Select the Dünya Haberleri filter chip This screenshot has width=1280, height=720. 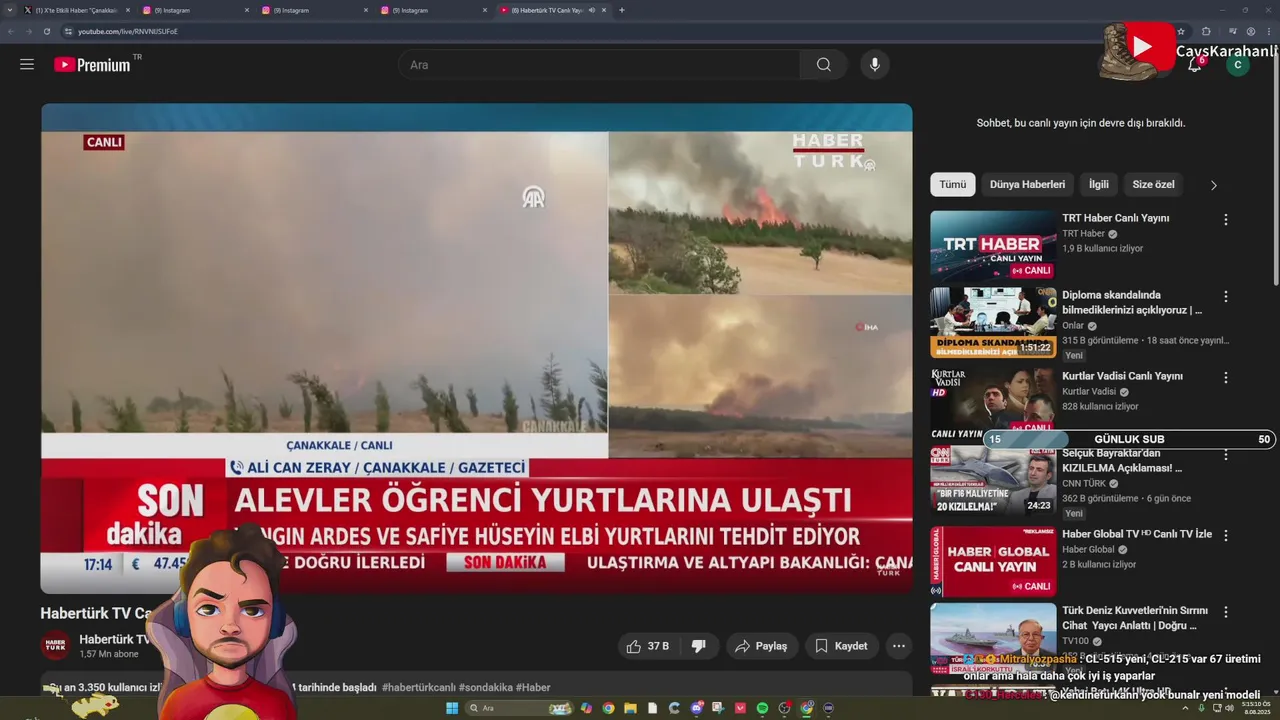tap(1027, 185)
